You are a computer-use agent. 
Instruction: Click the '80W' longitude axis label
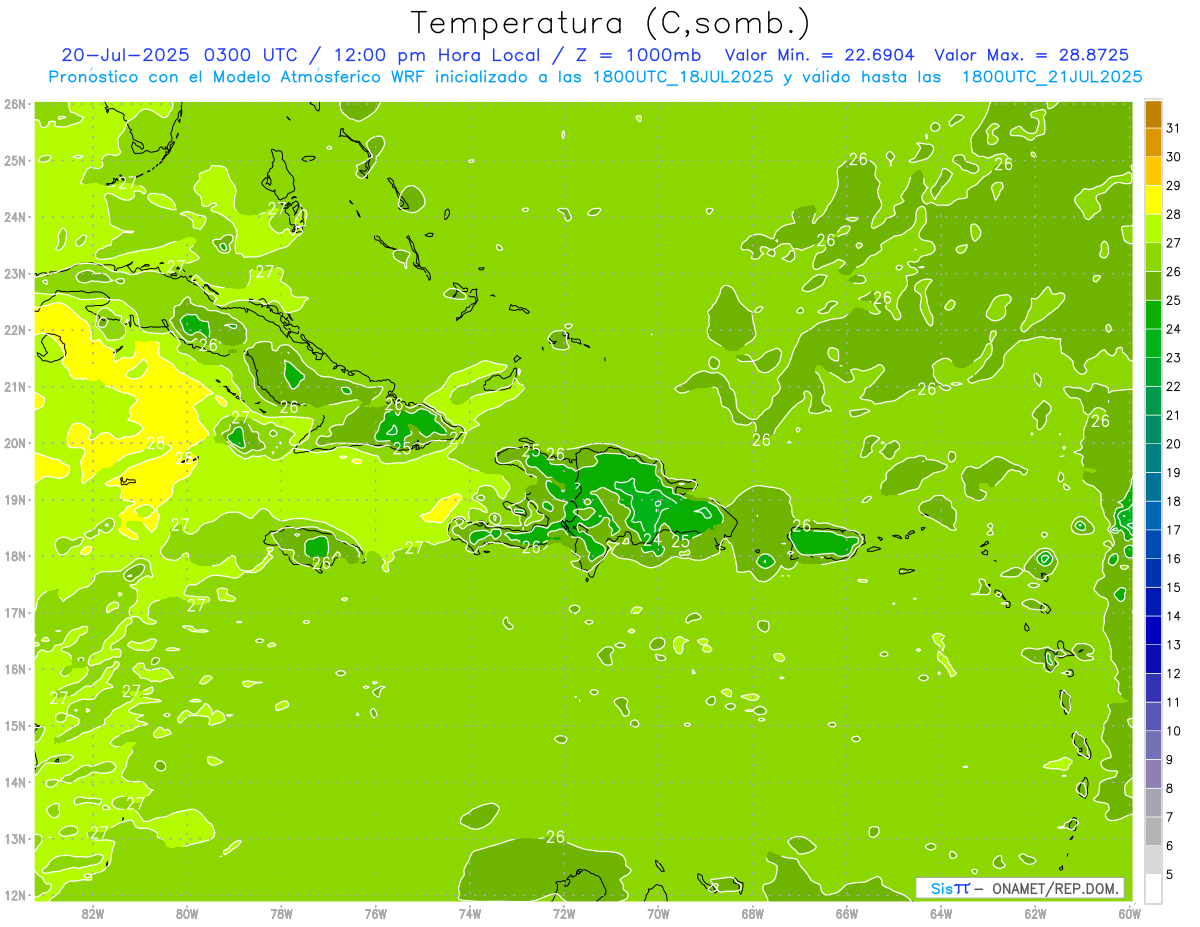click(x=187, y=913)
